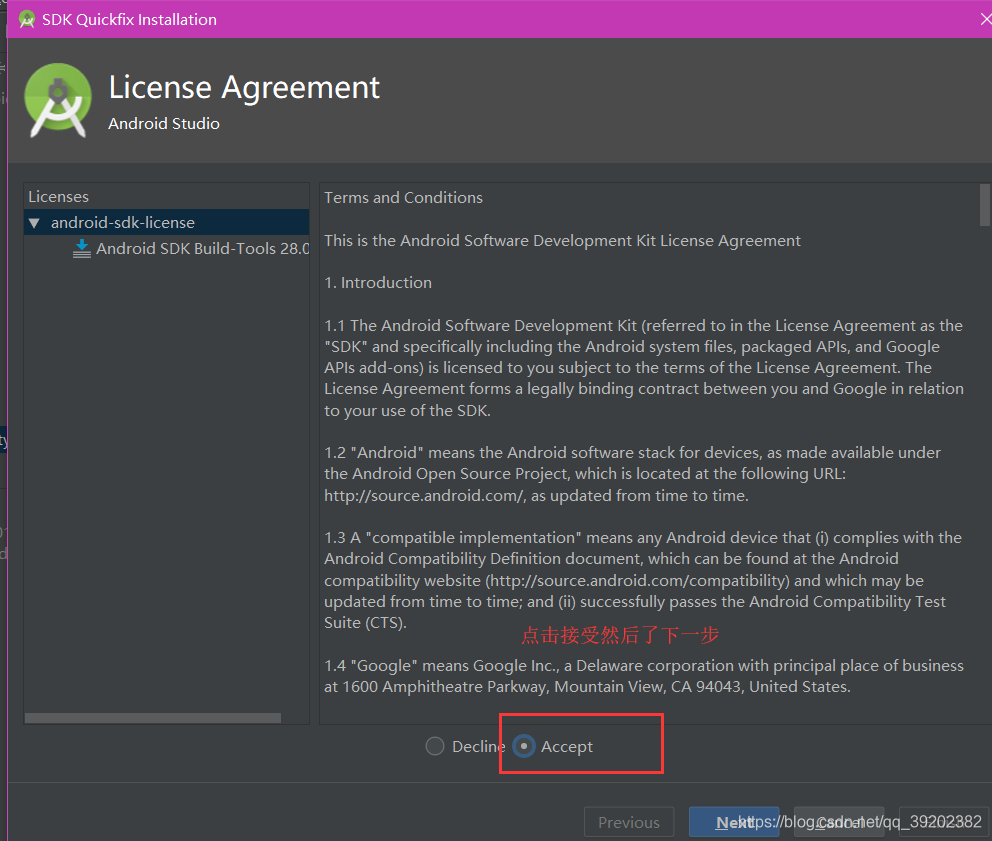This screenshot has height=841, width=992.
Task: Click the 'License Agreement' title text
Action: click(244, 87)
